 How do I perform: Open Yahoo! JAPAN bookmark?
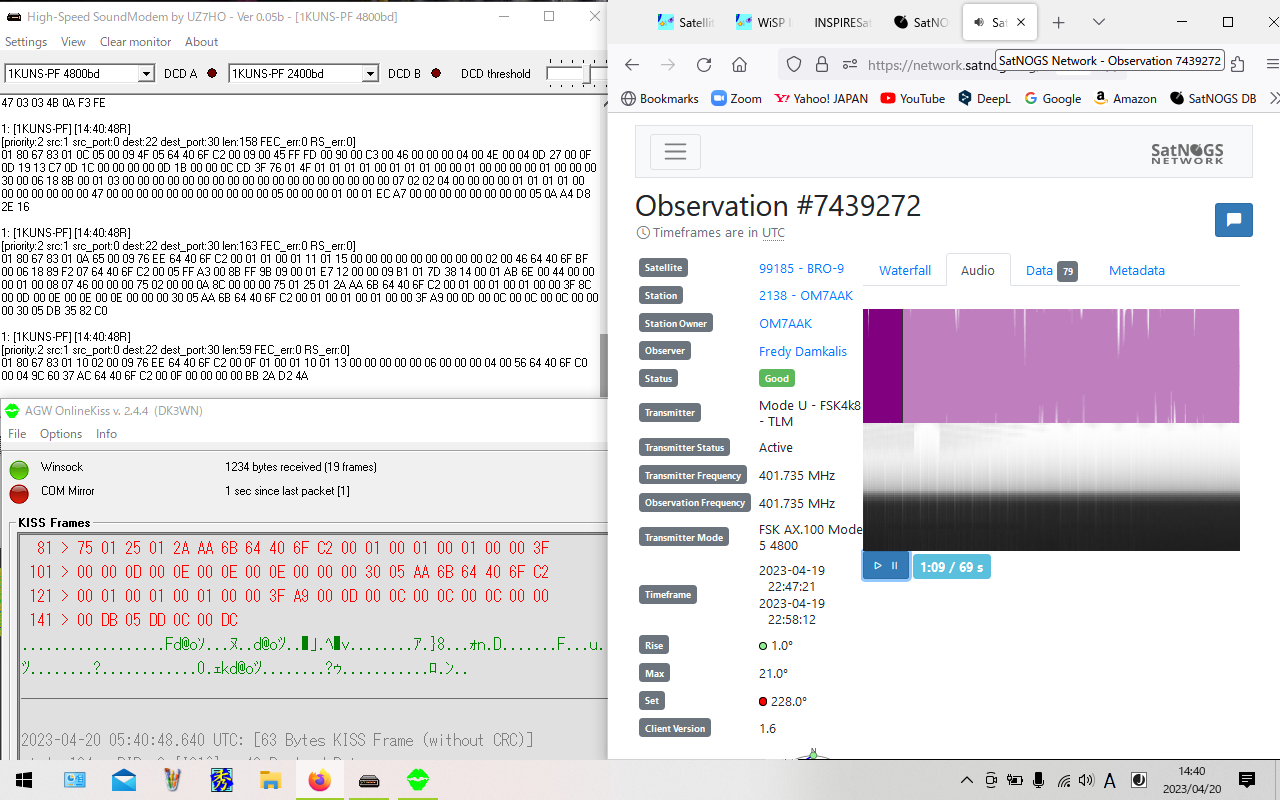821,98
